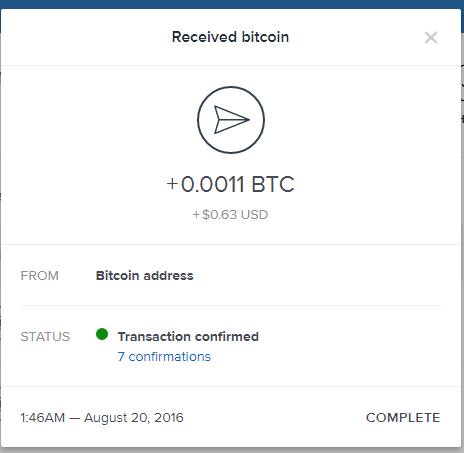
Task: Open the 7 confirmations link
Action: pyautogui.click(x=164, y=357)
